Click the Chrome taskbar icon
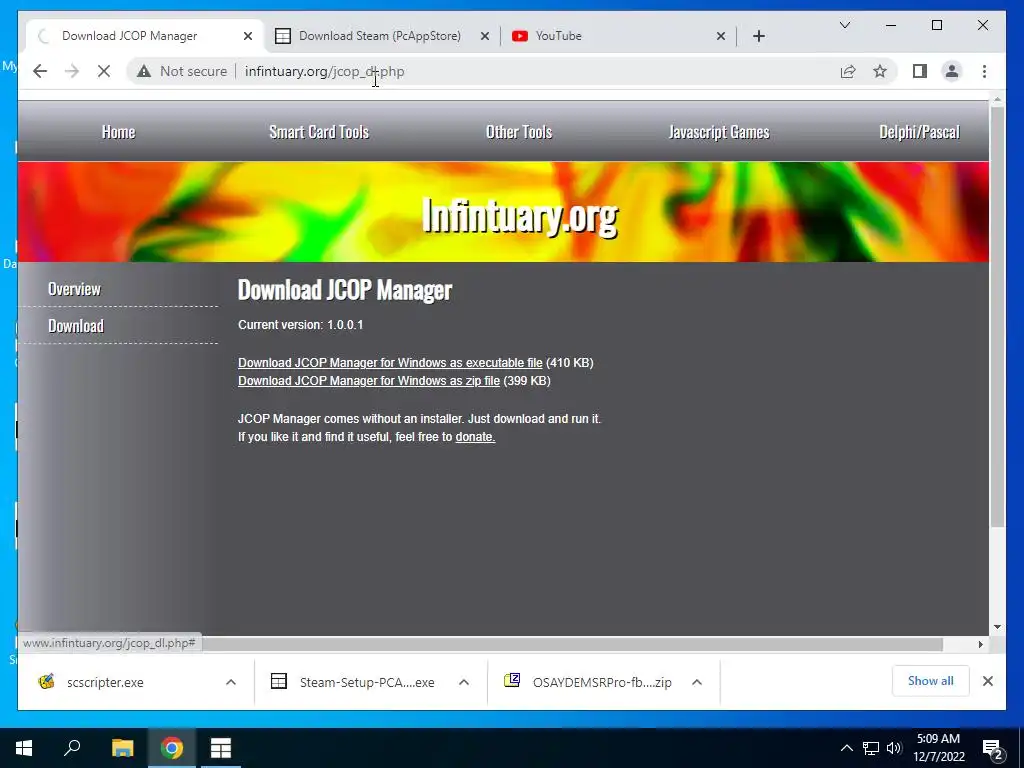The width and height of the screenshot is (1024, 768). (x=172, y=748)
